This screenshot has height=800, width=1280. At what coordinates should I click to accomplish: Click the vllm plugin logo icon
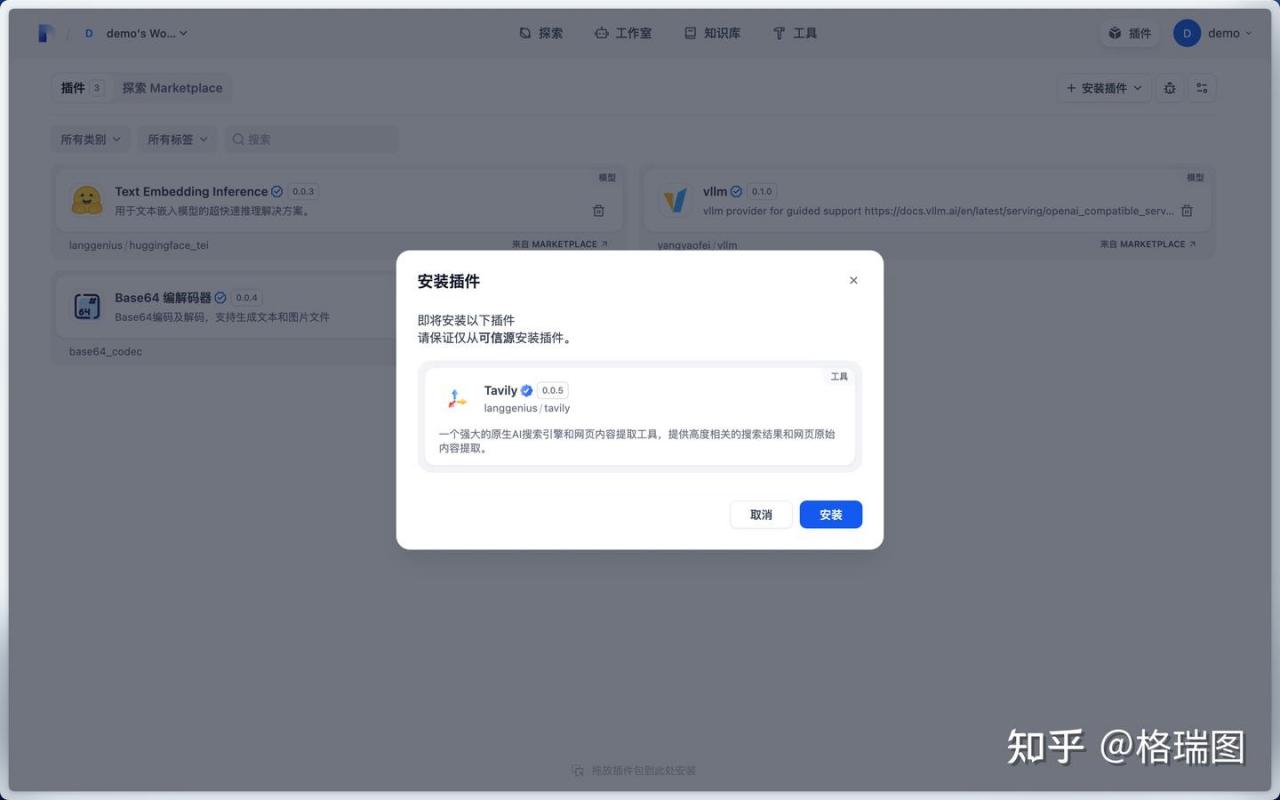675,200
